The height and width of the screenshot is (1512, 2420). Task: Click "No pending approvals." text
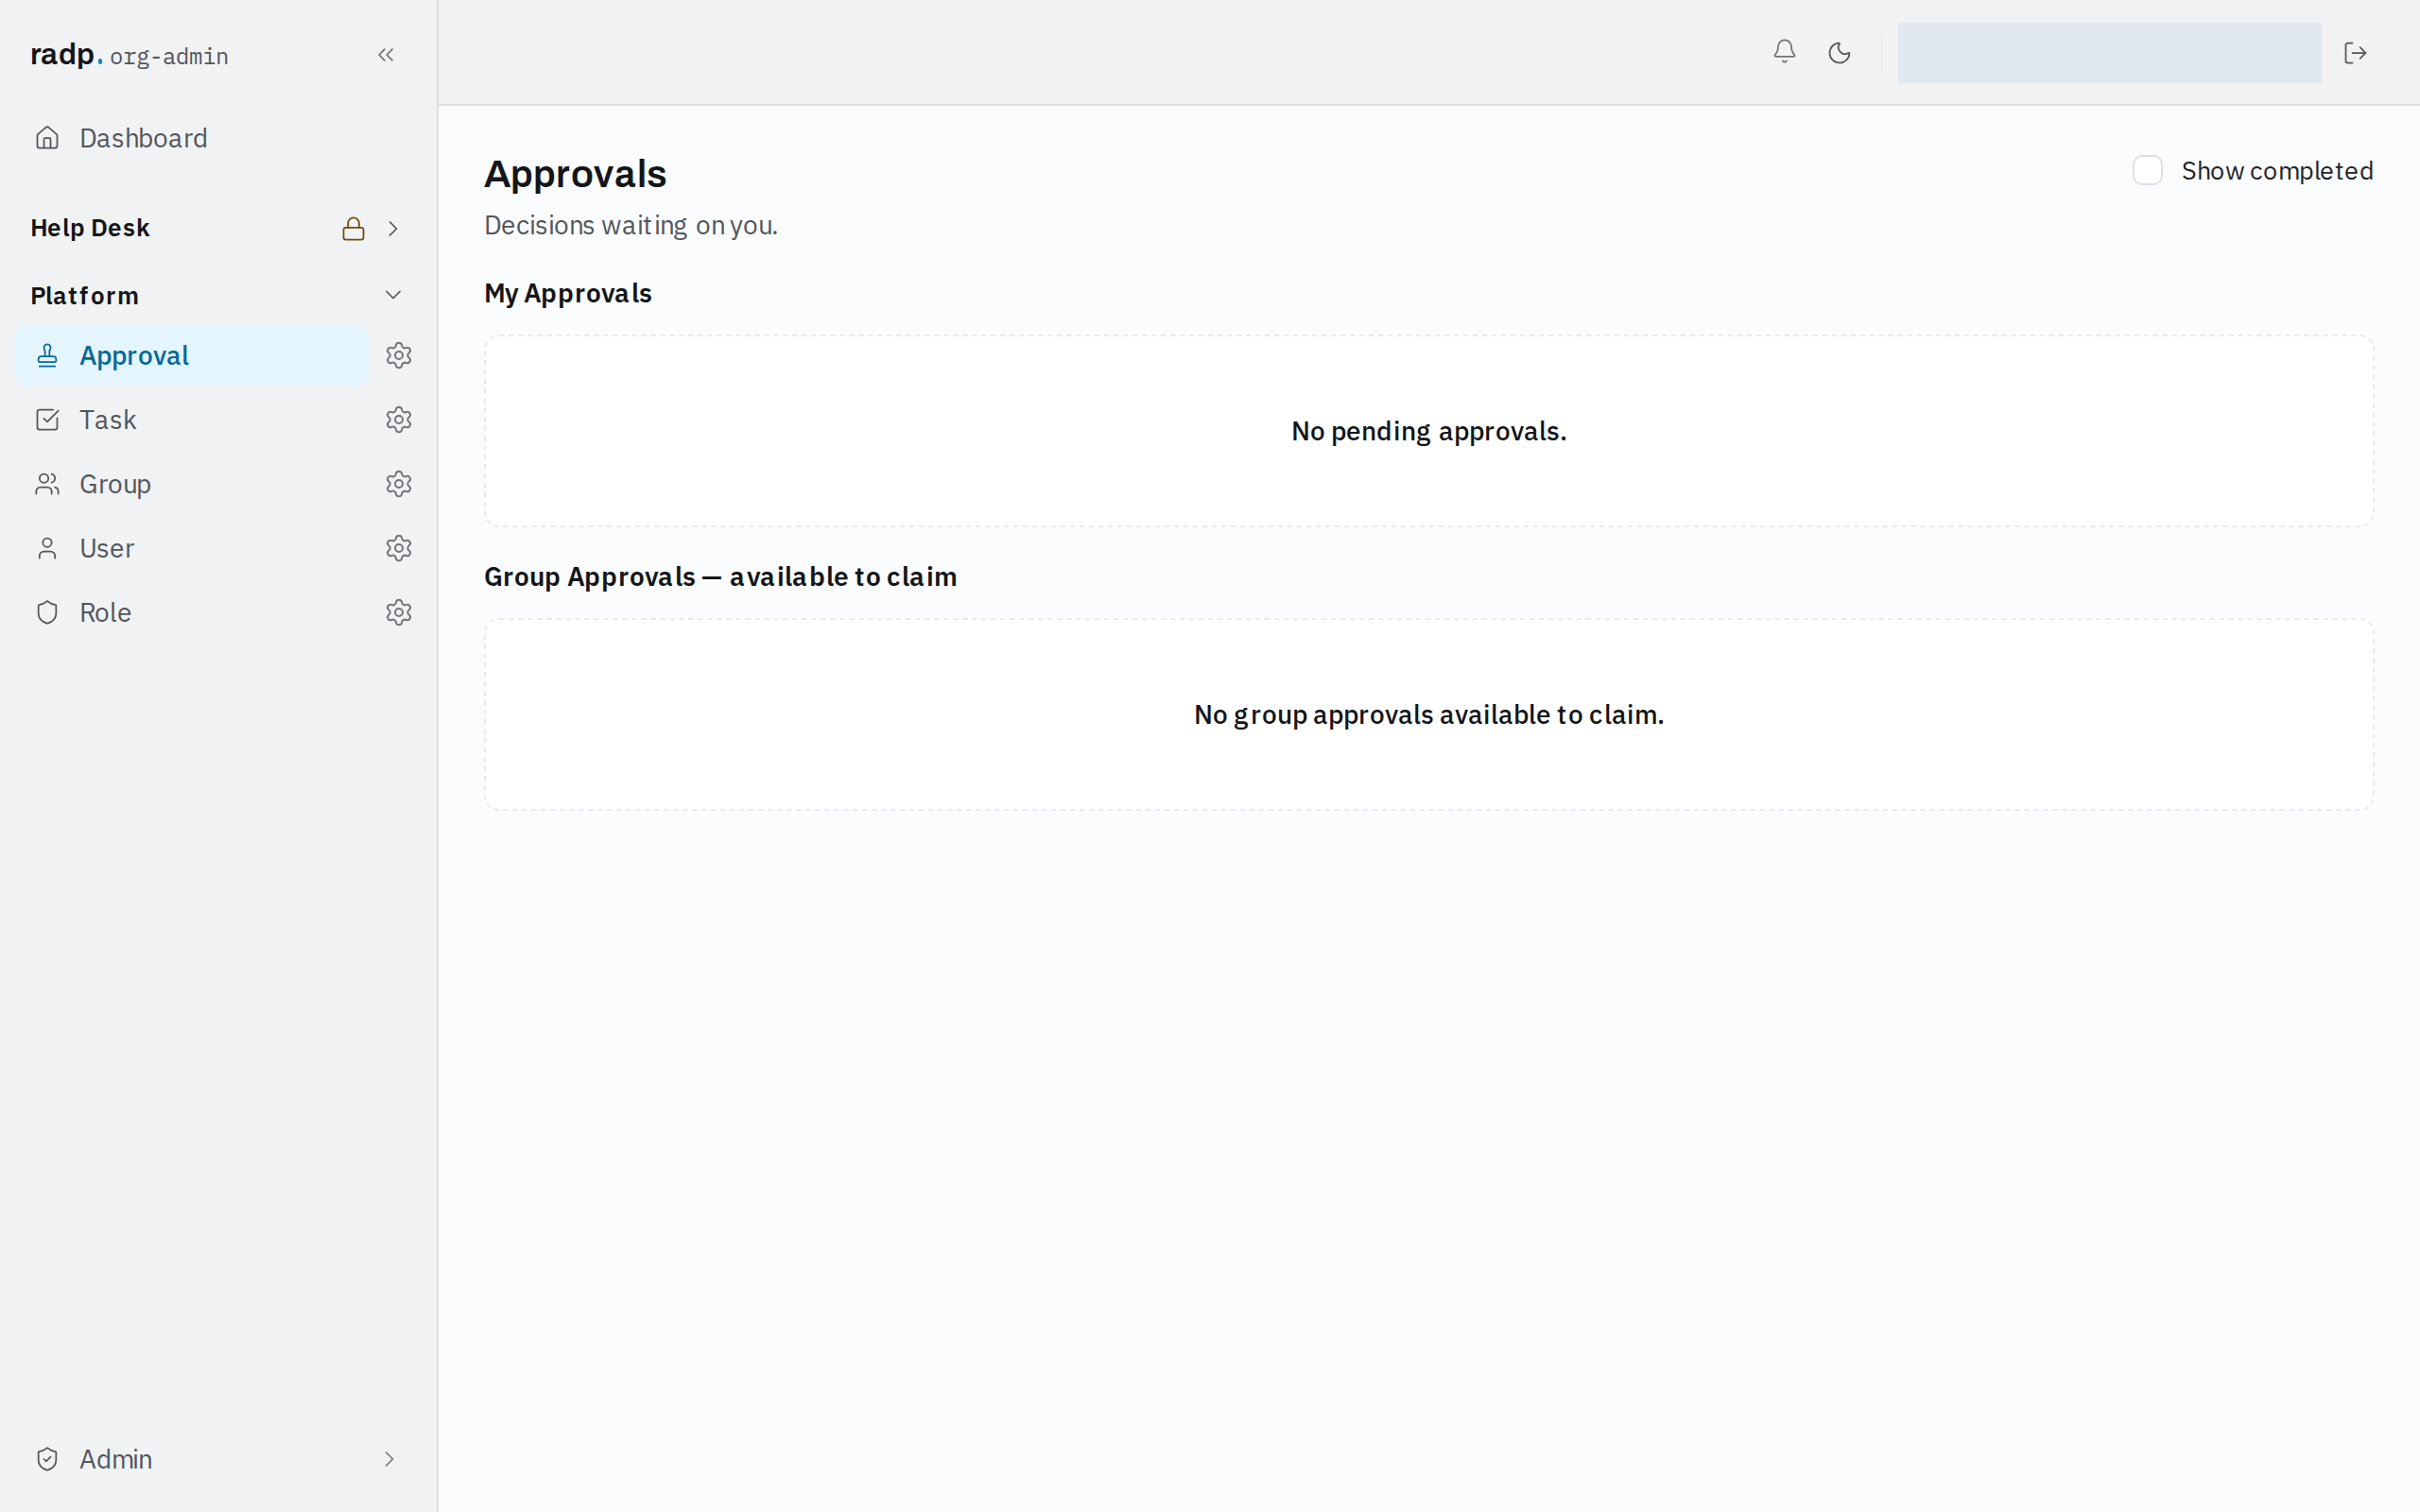[x=1429, y=431]
